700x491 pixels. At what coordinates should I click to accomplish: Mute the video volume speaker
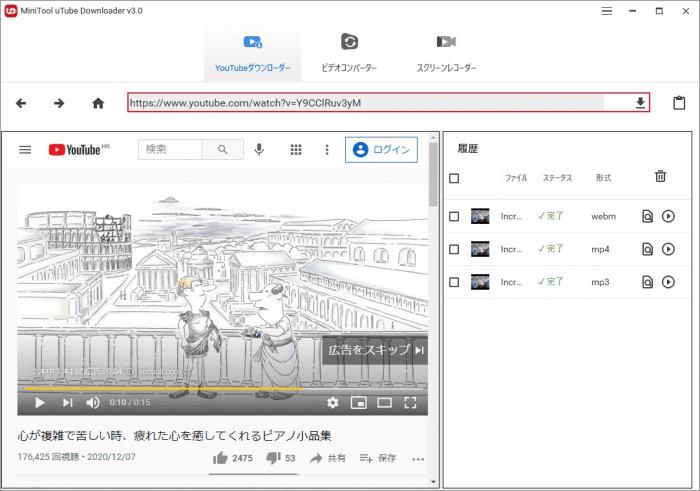click(x=93, y=403)
